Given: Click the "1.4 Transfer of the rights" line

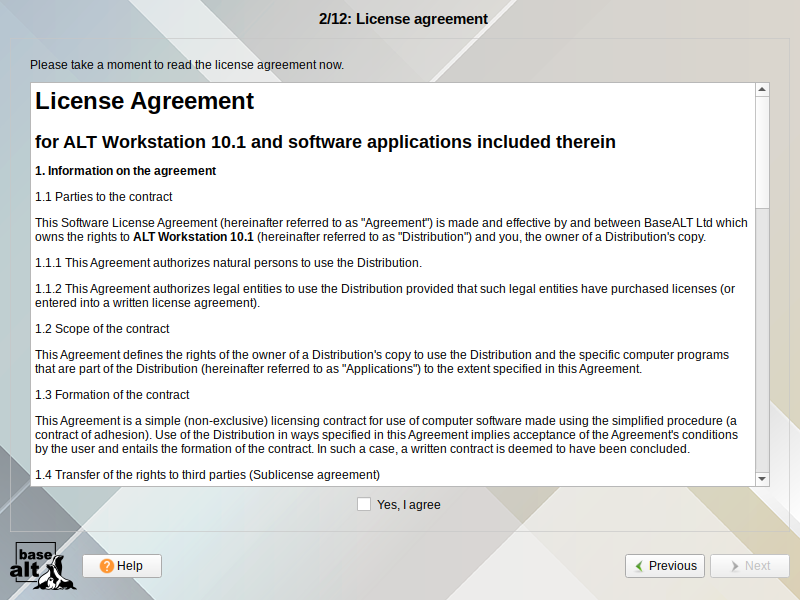Looking at the screenshot, I should [207, 475].
